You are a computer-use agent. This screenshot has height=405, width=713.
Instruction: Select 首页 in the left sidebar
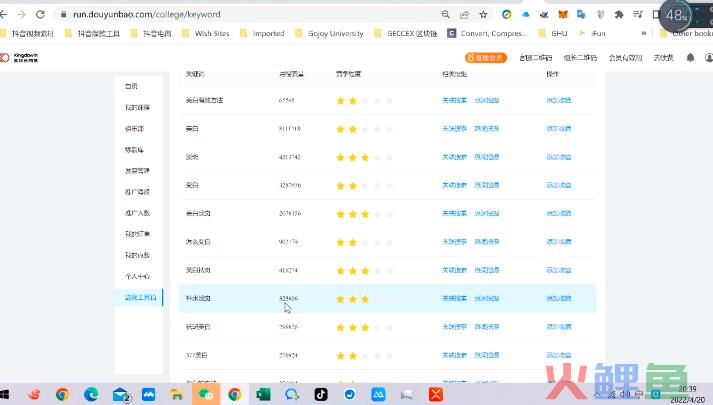131,86
